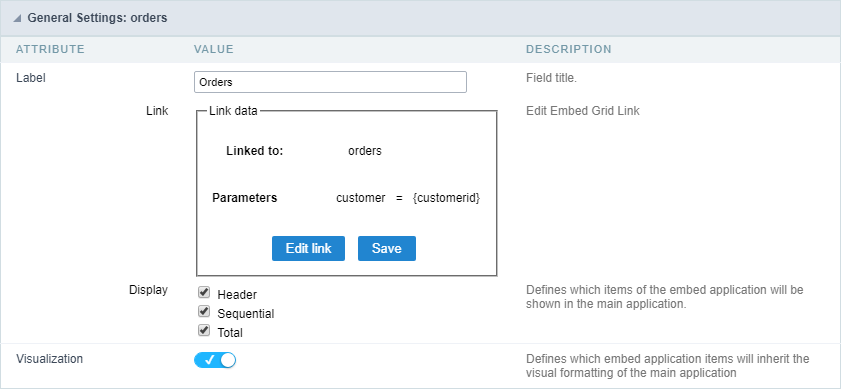Click the Edit Embed Grid Link description
841x389 pixels.
583,112
